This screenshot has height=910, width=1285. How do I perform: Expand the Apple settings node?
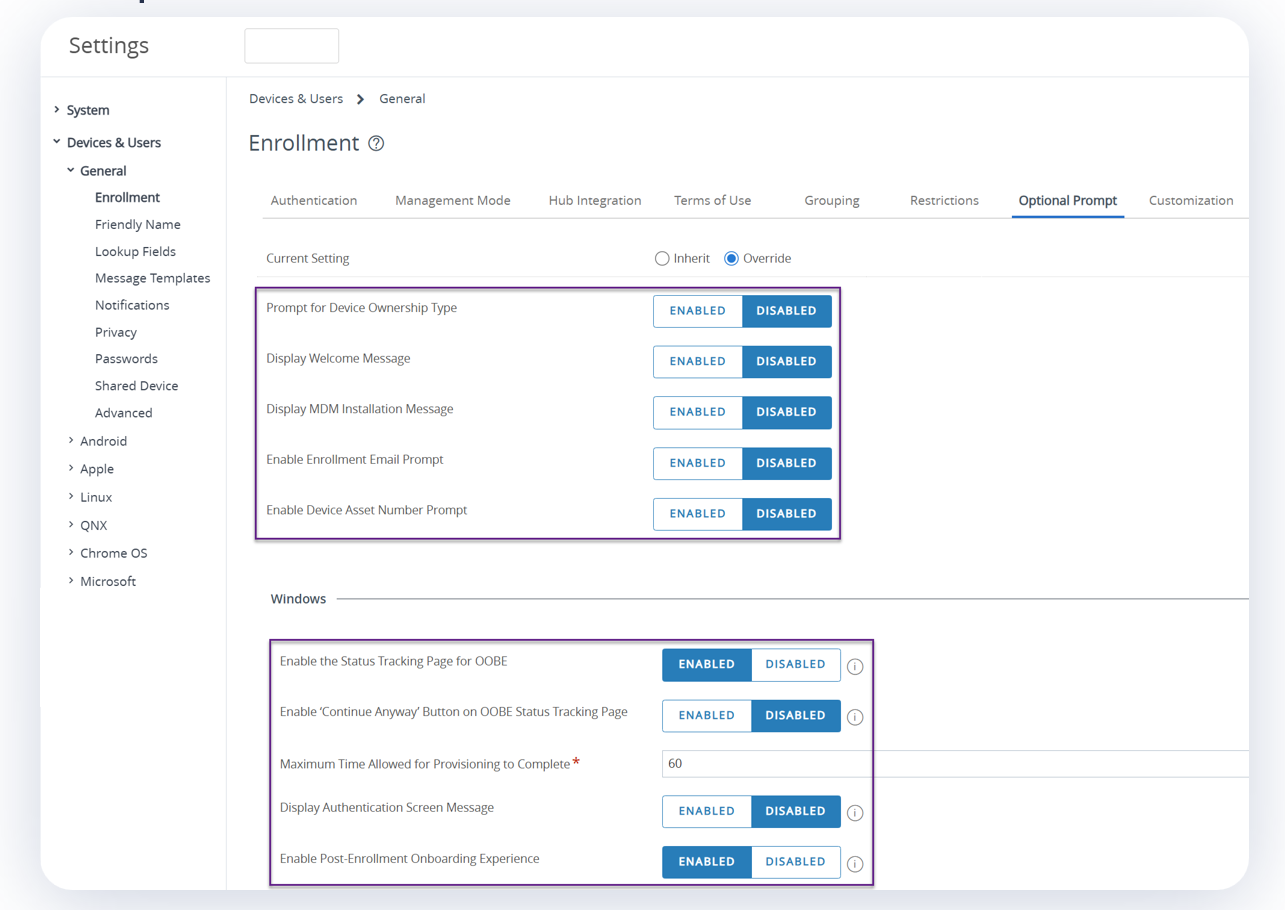point(71,469)
